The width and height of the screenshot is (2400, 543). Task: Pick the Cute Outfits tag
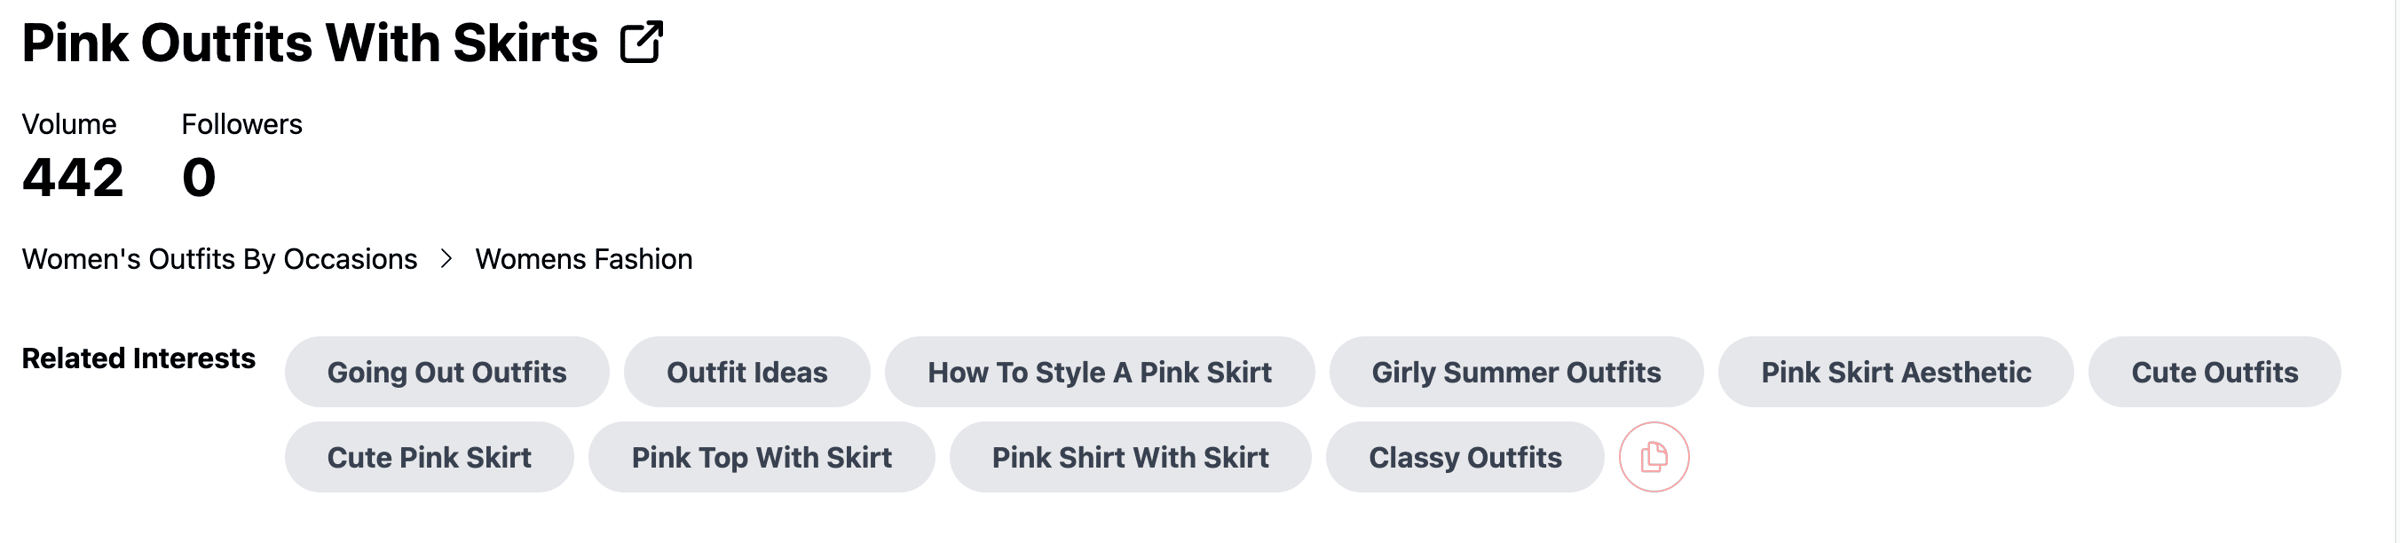click(x=2215, y=372)
